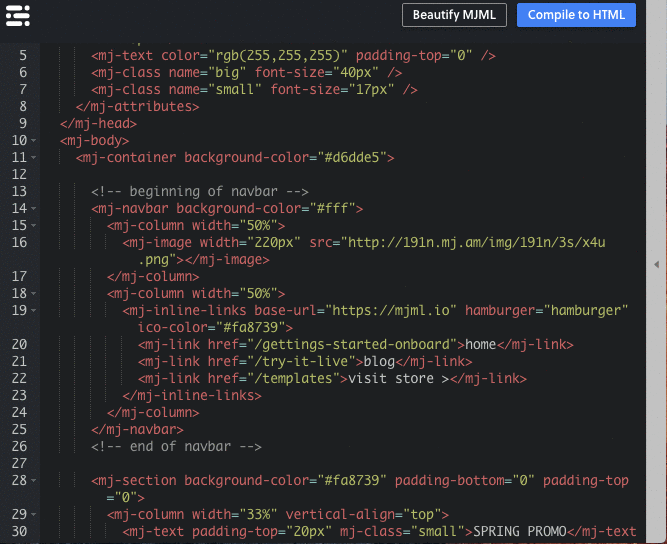Collapse first mj-column at line 15
This screenshot has height=544, width=667.
34,226
